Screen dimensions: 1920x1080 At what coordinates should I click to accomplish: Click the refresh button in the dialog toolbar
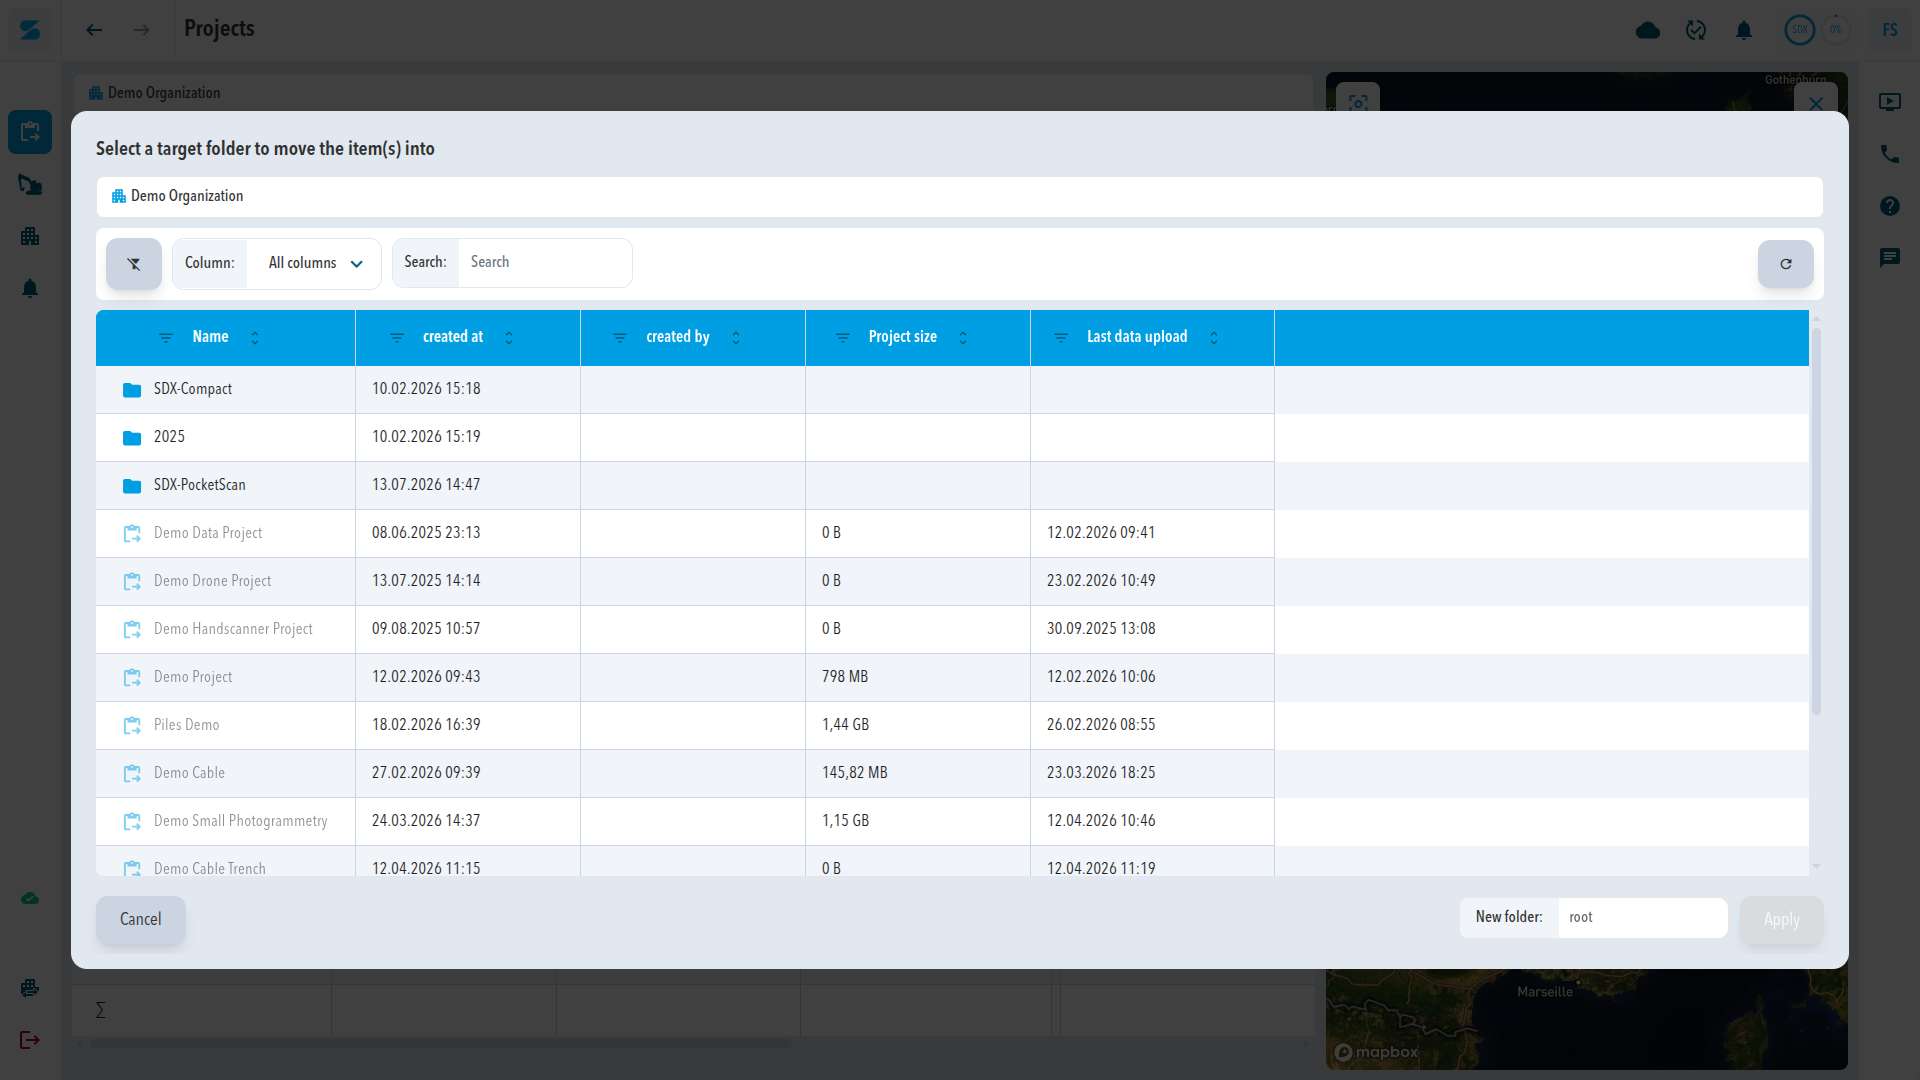click(1785, 264)
